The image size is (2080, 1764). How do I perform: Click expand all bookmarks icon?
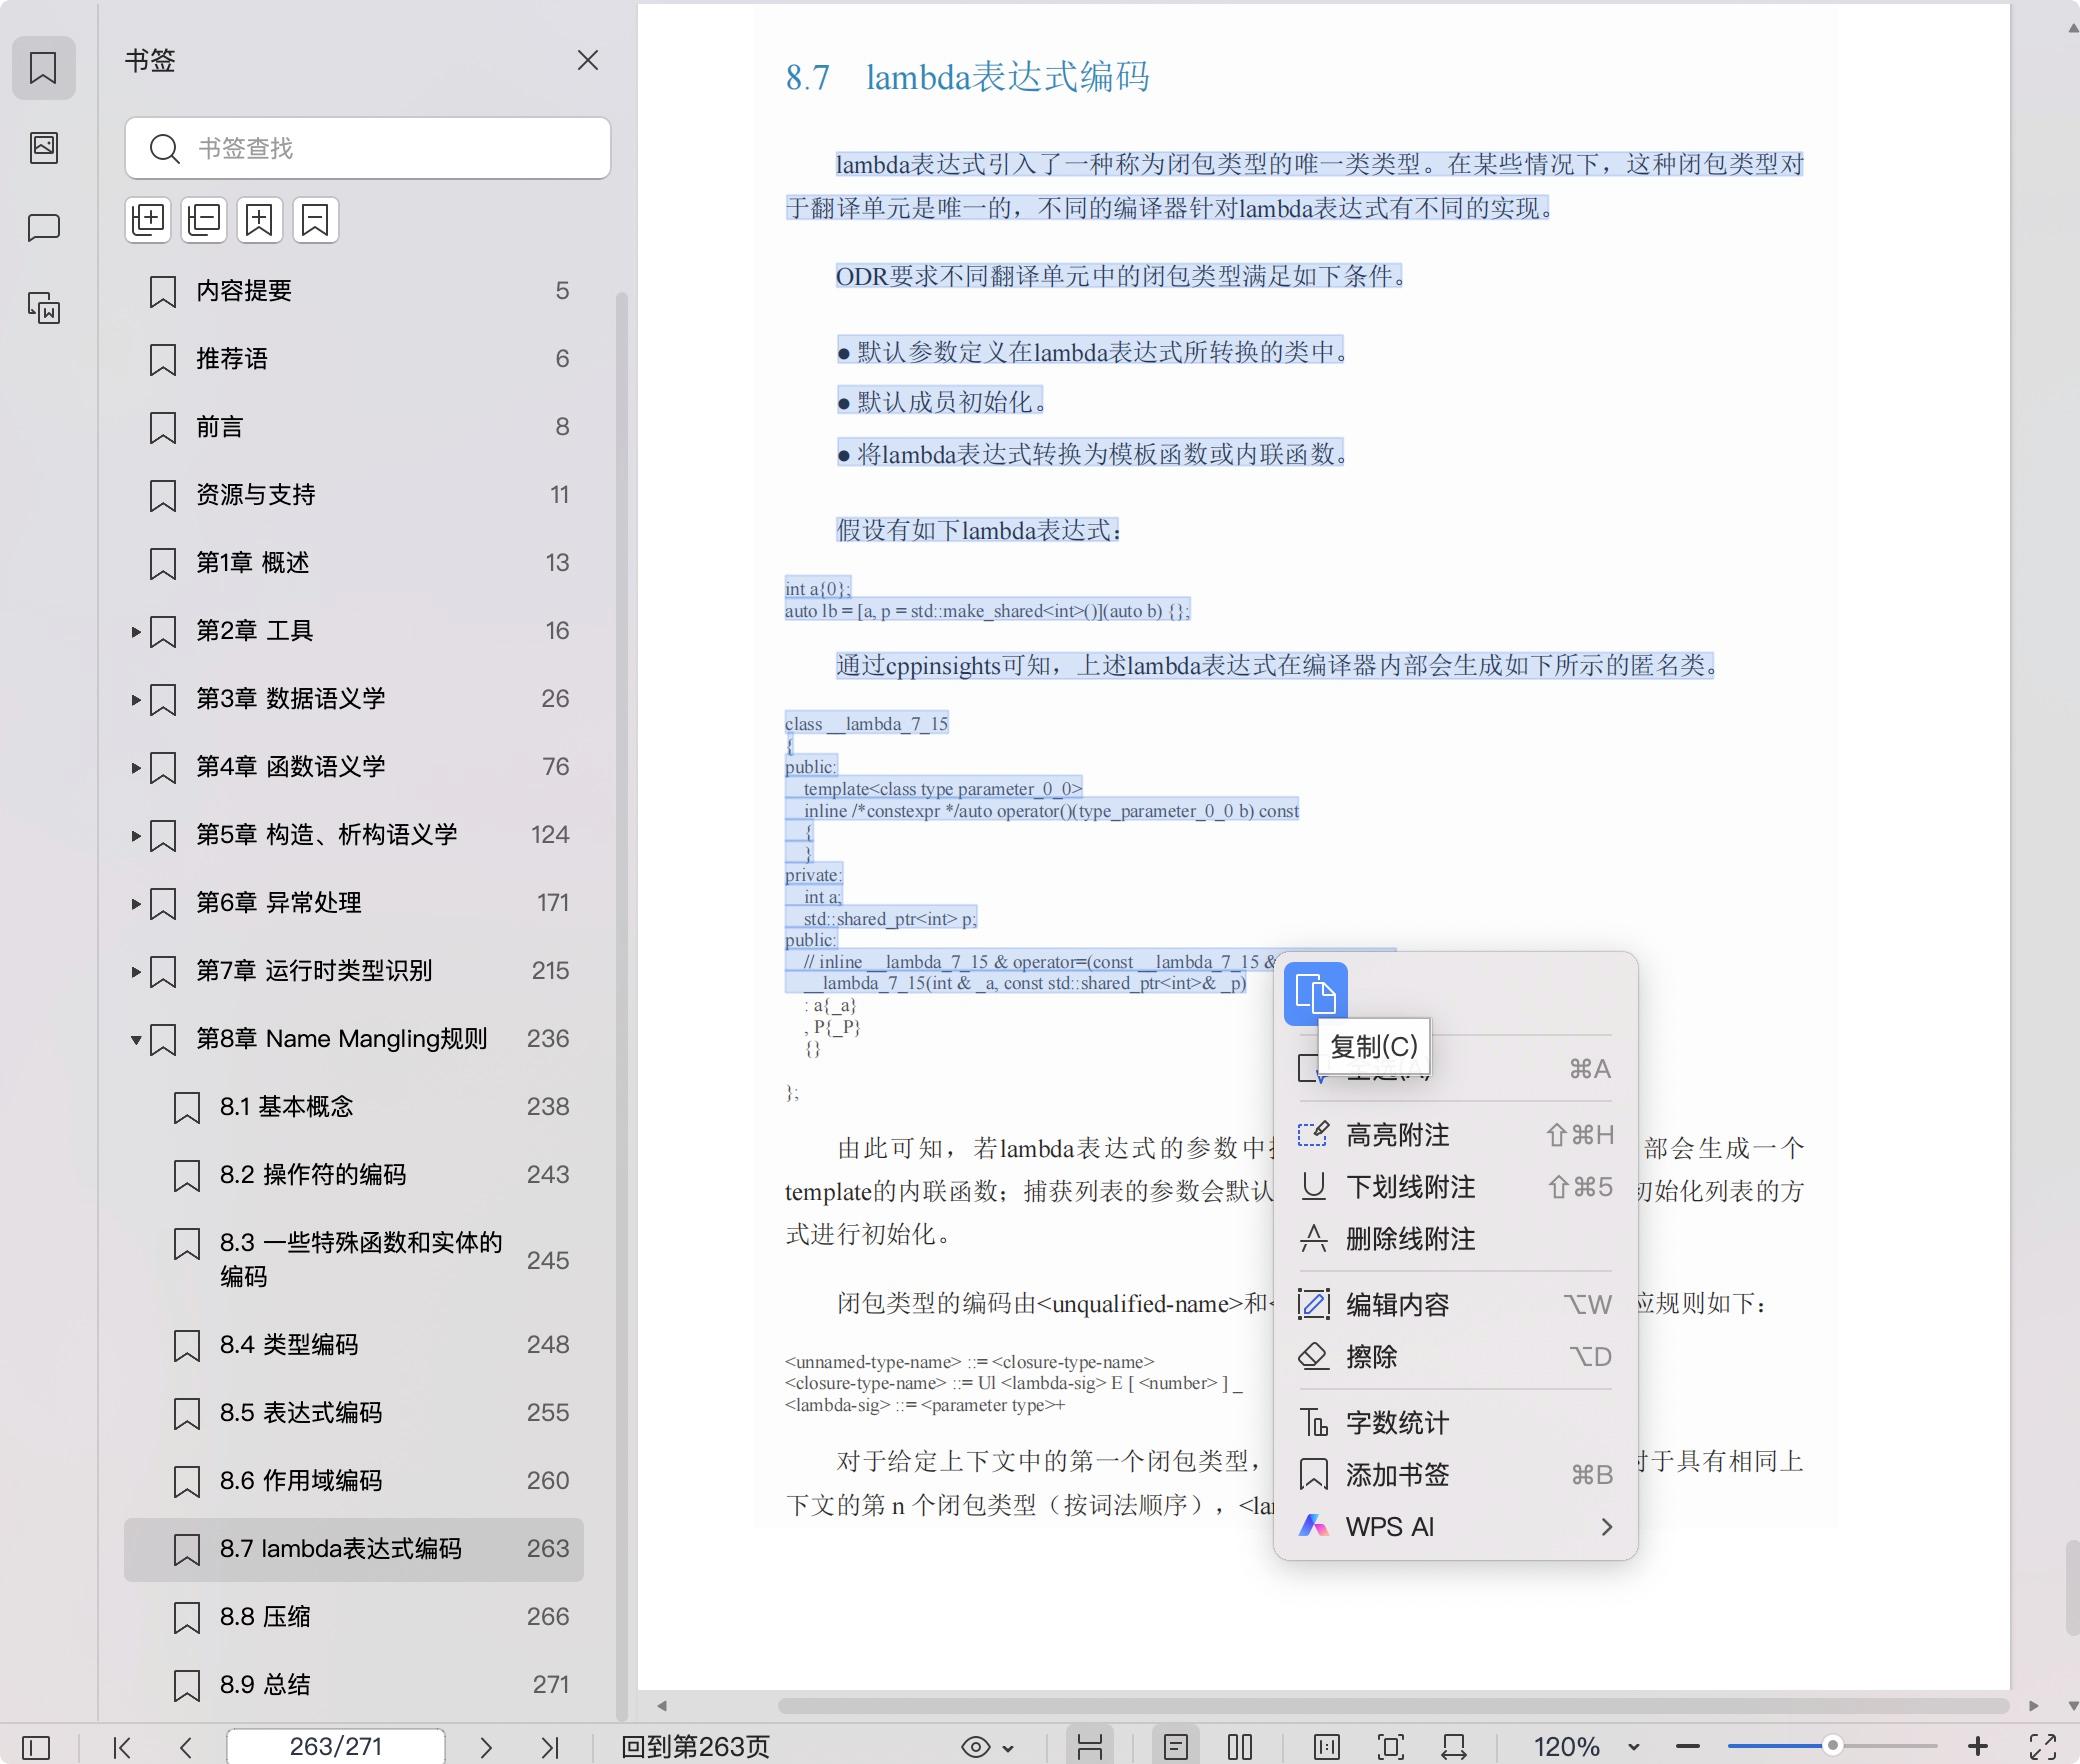tap(149, 219)
